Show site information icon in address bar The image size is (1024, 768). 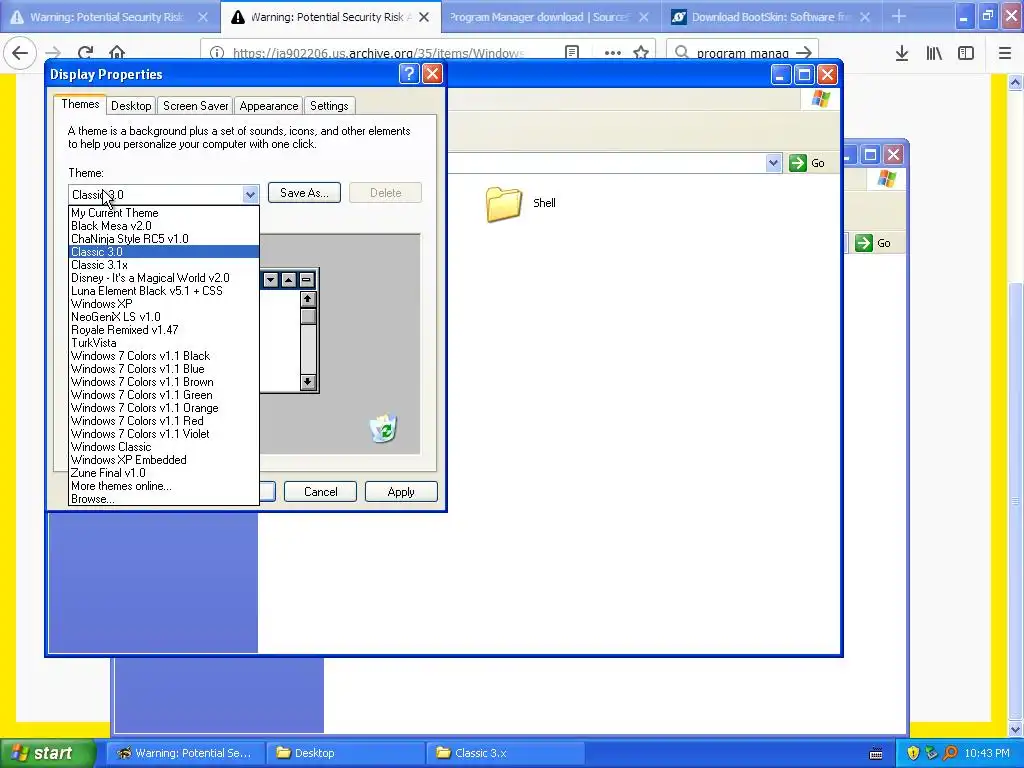click(x=217, y=52)
